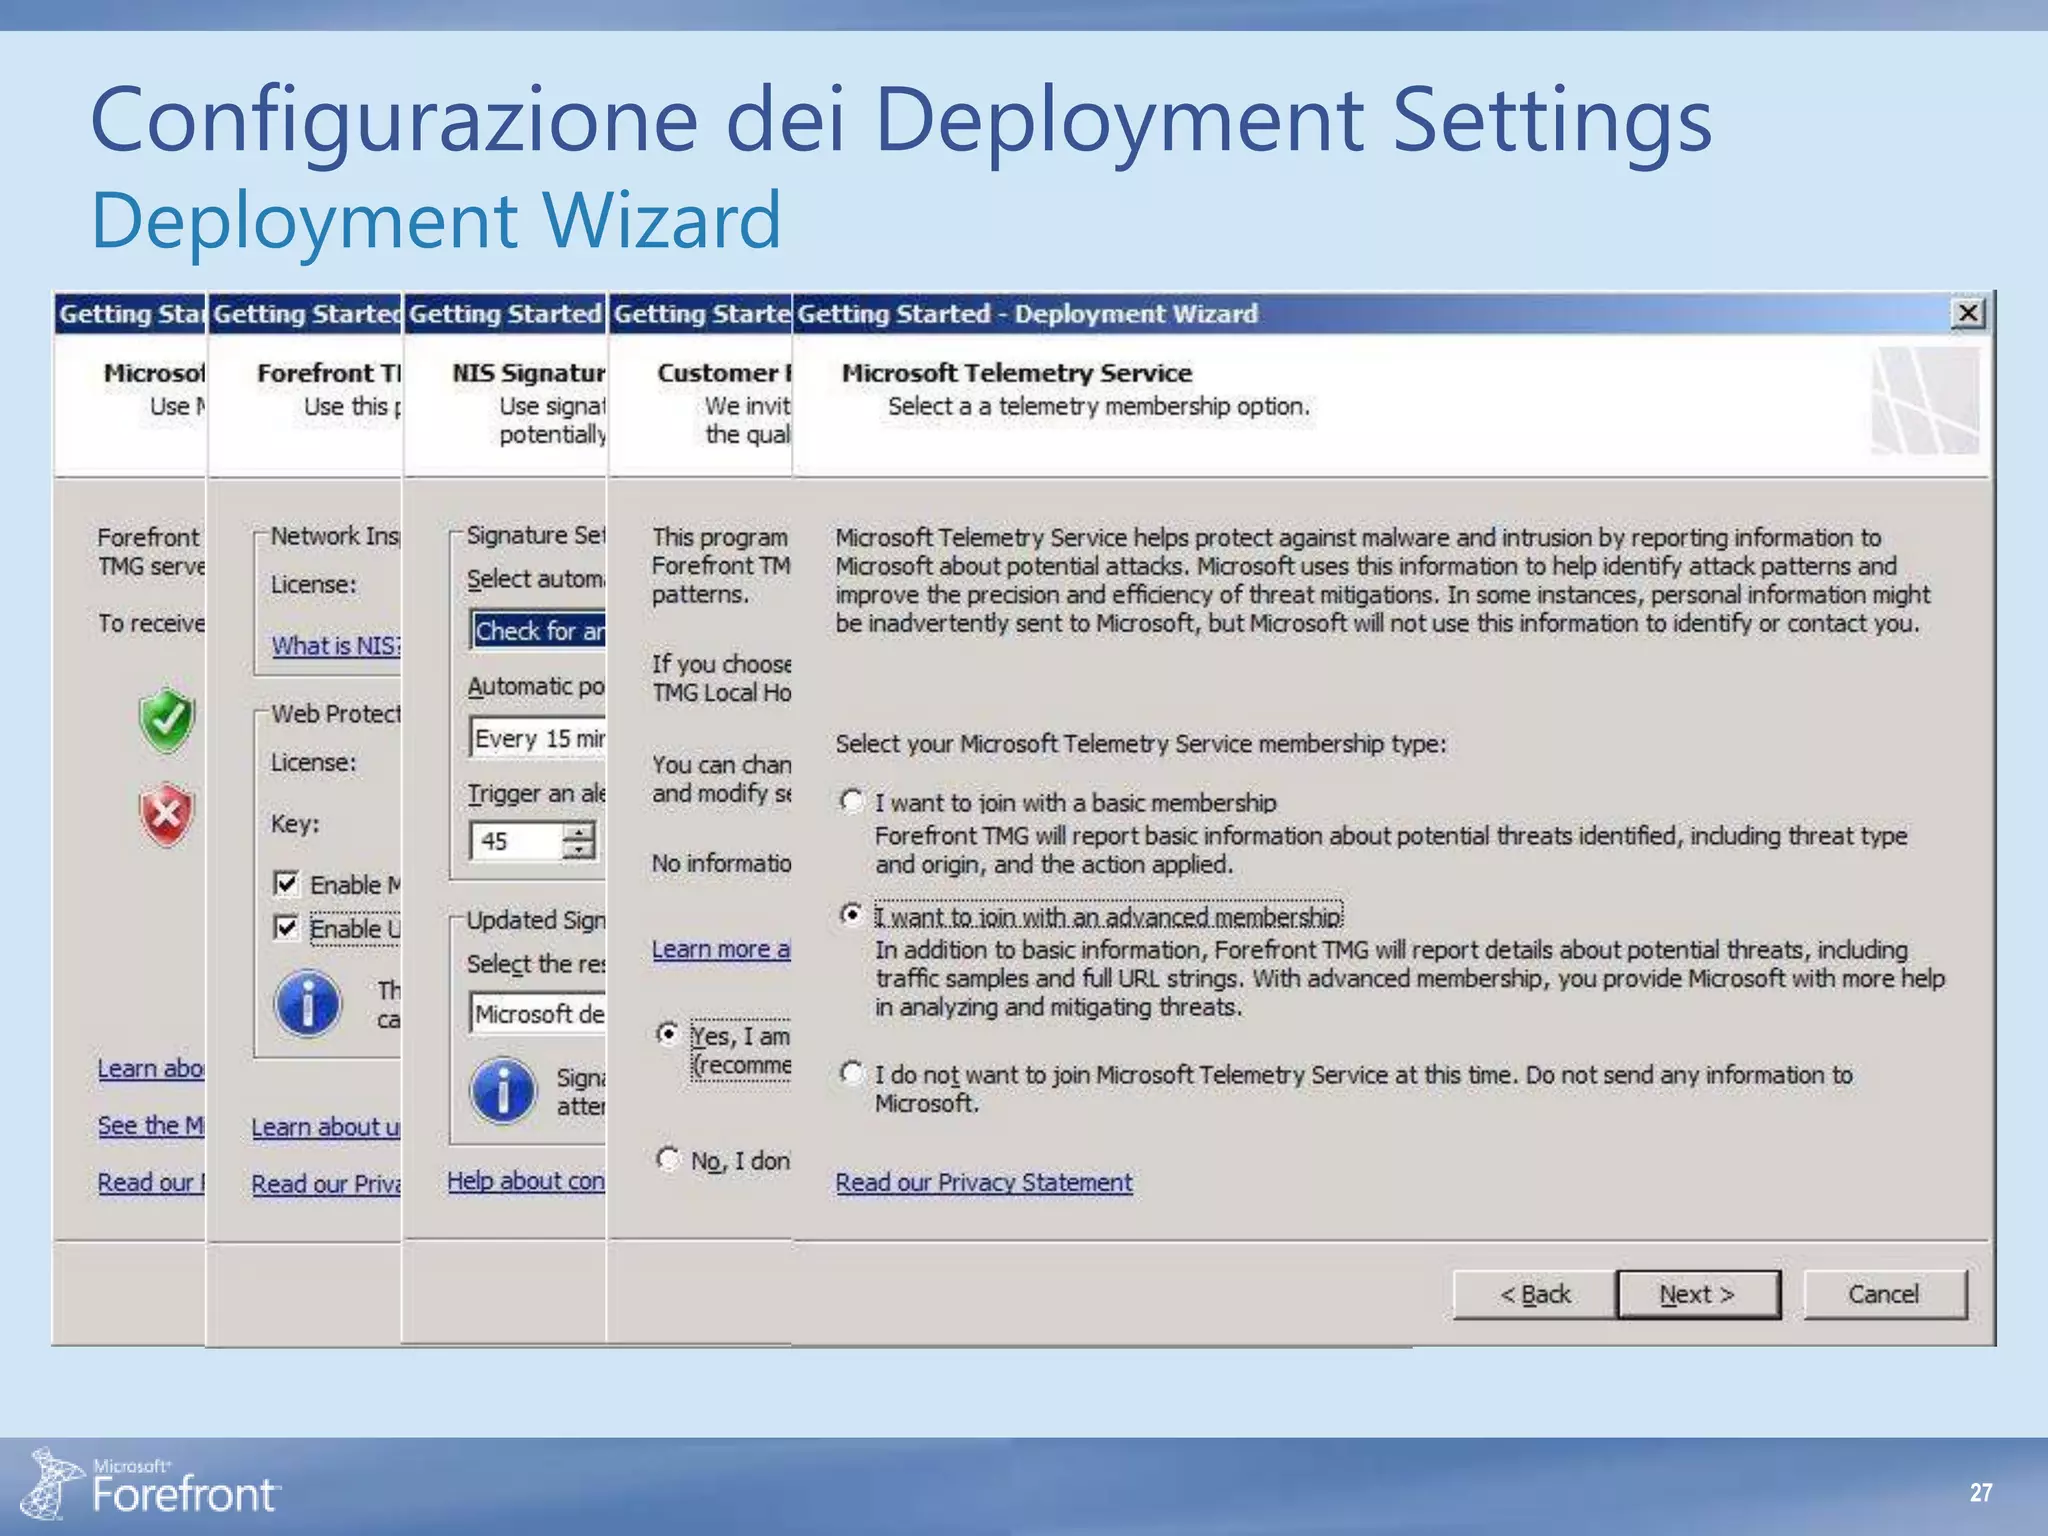Click the Next button
The width and height of the screenshot is (2048, 1536).
(x=1698, y=1295)
